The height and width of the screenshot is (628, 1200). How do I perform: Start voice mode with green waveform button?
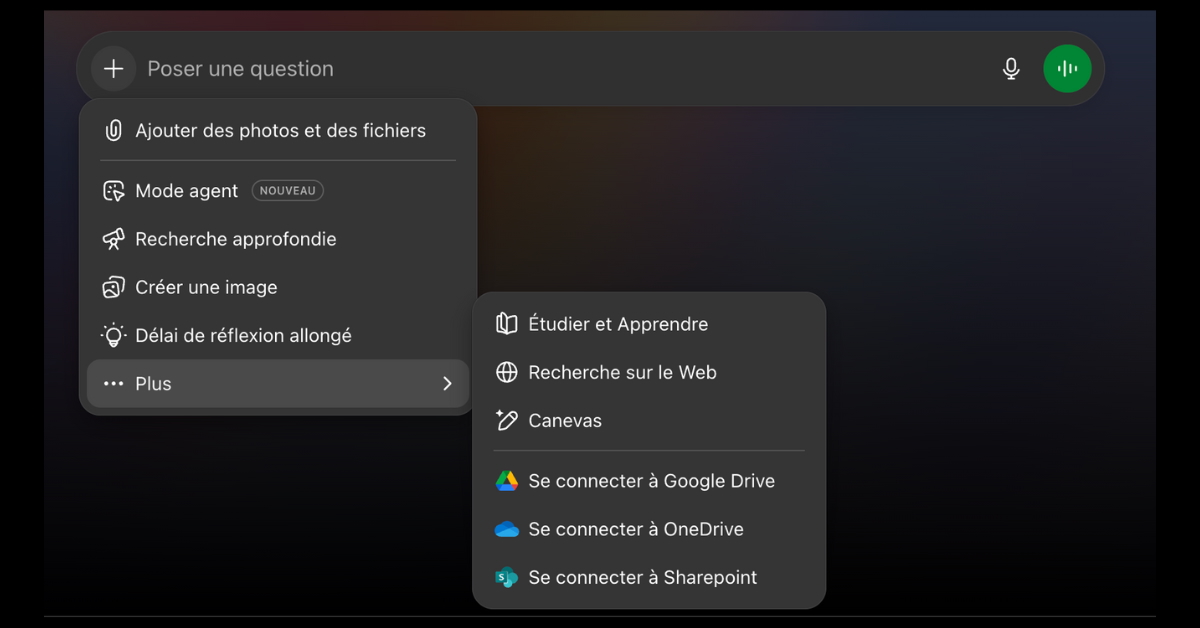tap(1067, 69)
